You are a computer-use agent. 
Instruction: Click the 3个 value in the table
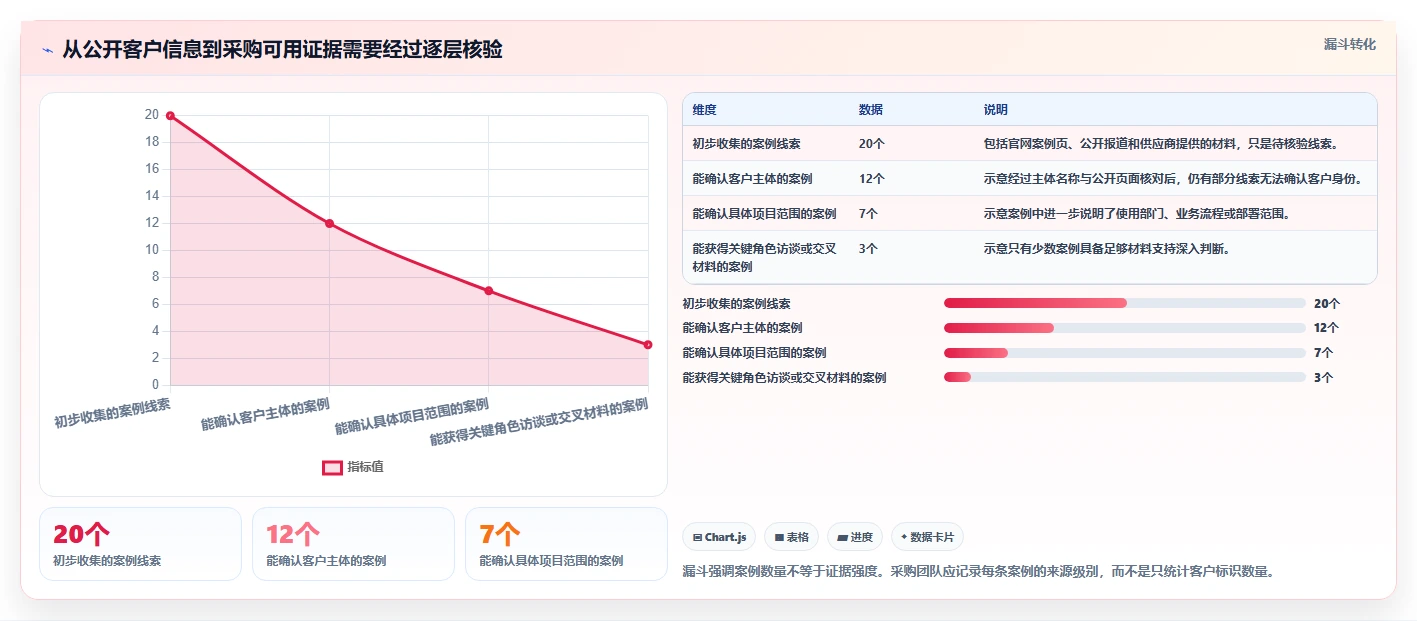coord(868,249)
